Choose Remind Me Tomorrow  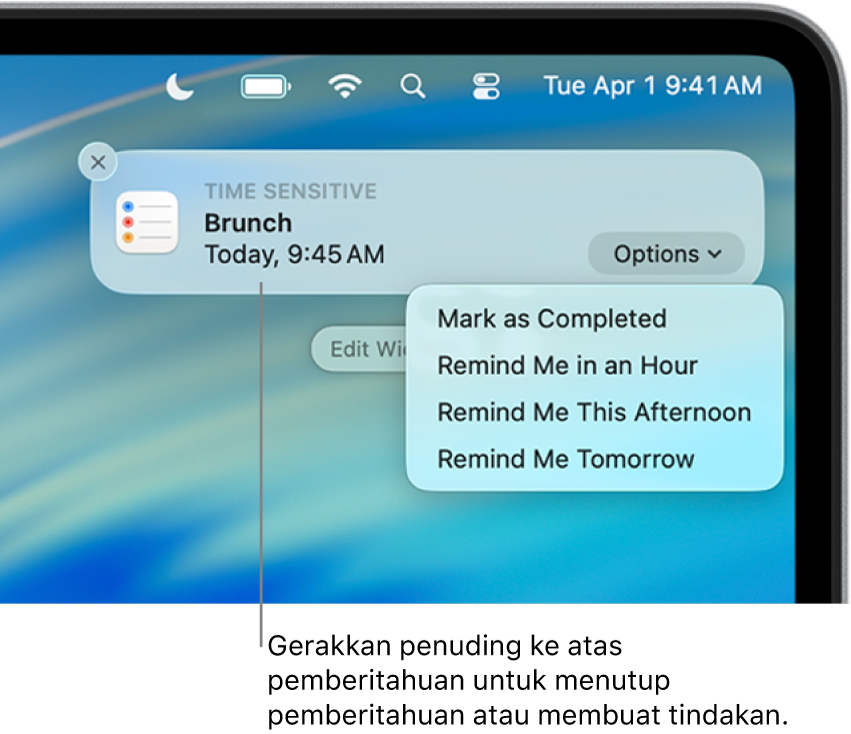click(x=564, y=459)
